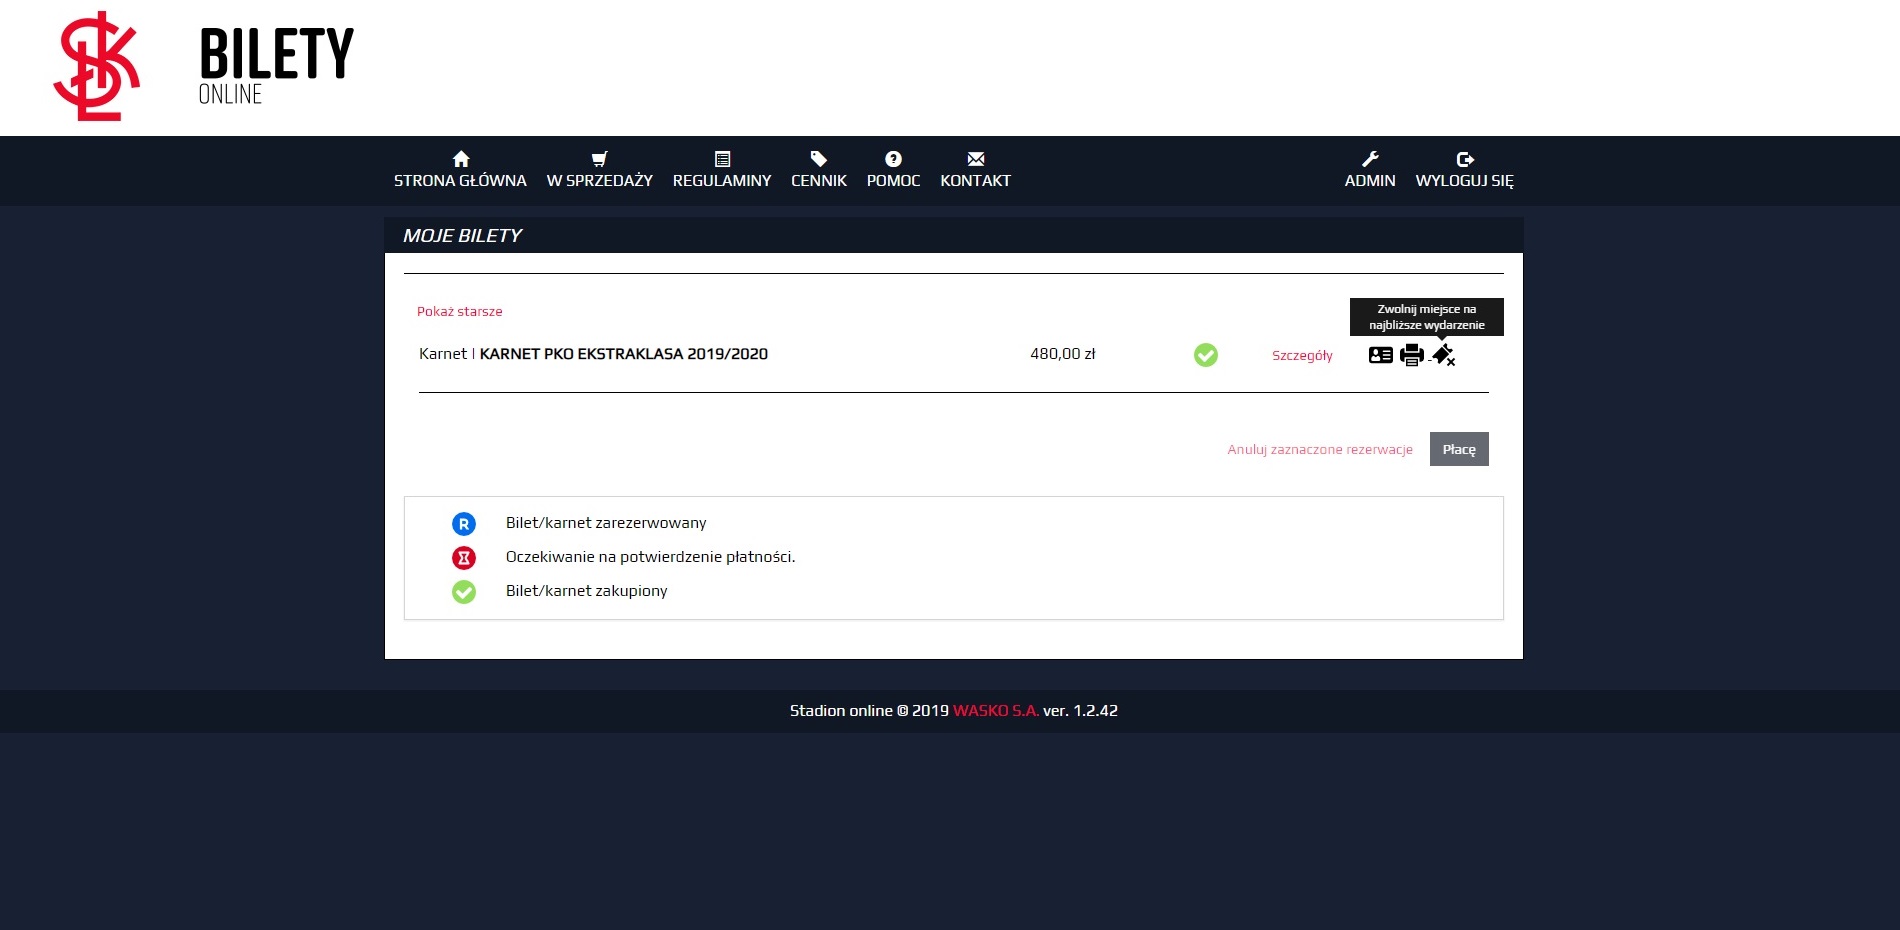Select the KARNET PKO EKSTRAKLASA 2019/2020 entry

click(623, 354)
